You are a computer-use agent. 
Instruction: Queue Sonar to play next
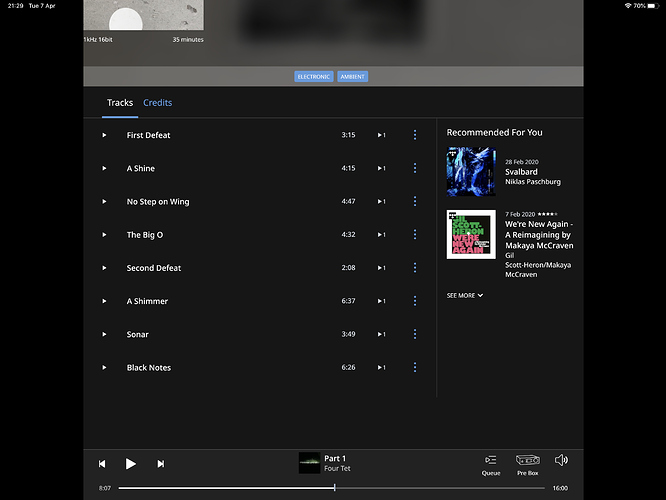[x=381, y=334]
